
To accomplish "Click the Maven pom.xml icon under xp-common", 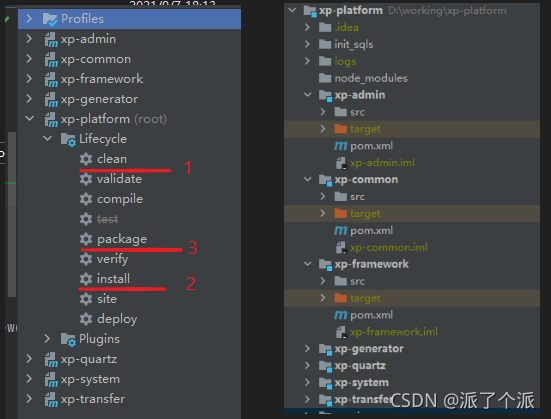I will pyautogui.click(x=340, y=231).
